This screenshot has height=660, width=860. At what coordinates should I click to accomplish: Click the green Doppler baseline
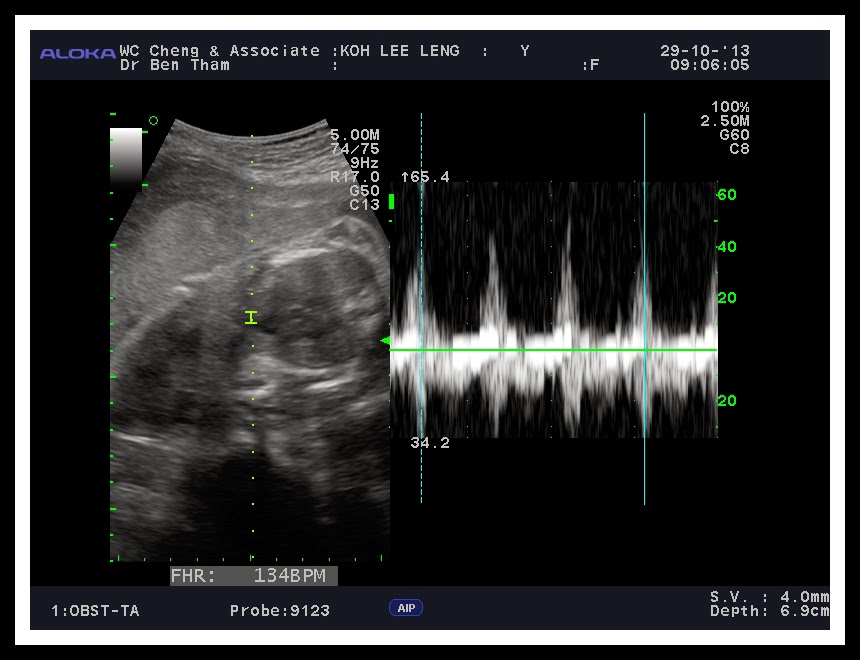point(553,349)
